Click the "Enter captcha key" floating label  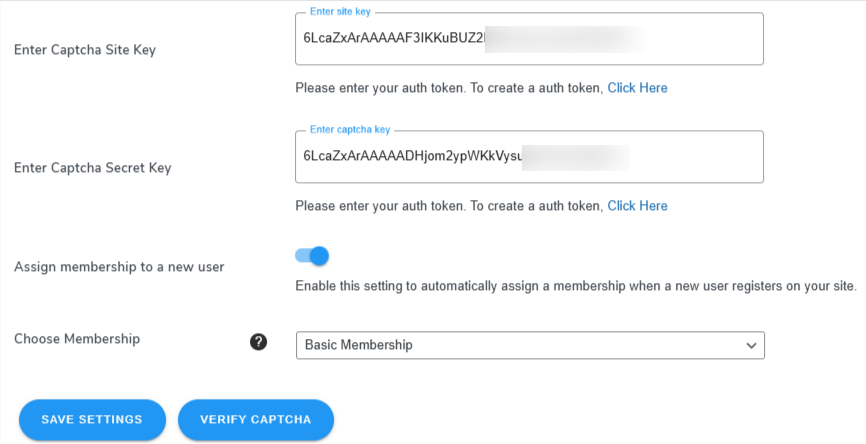[x=350, y=129]
